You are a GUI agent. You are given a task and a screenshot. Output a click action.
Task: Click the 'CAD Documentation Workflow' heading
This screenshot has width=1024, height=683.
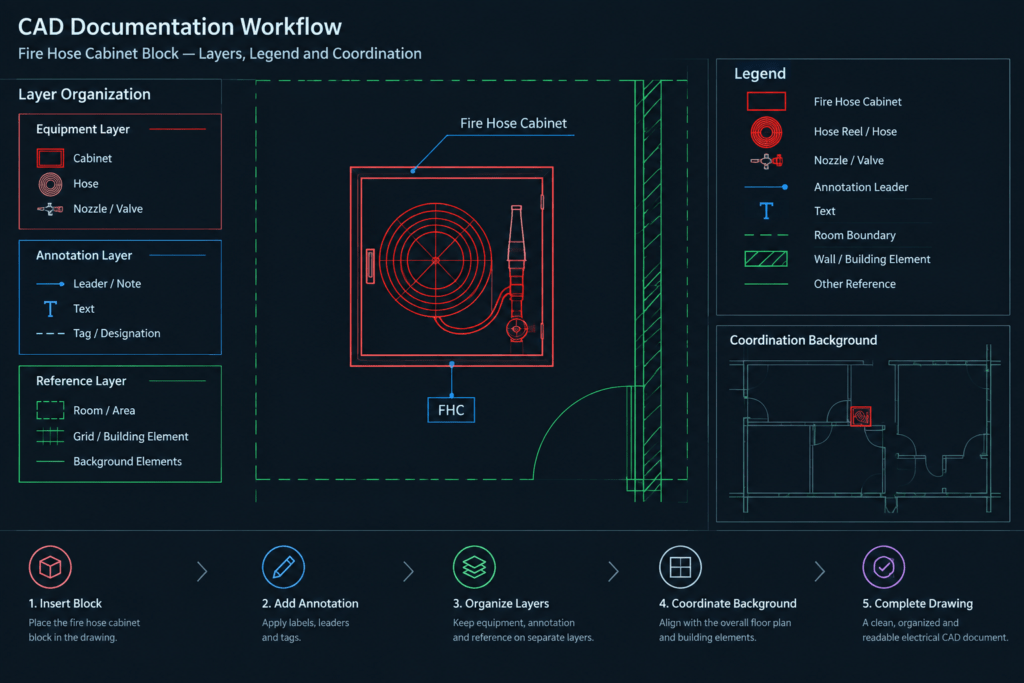point(180,27)
